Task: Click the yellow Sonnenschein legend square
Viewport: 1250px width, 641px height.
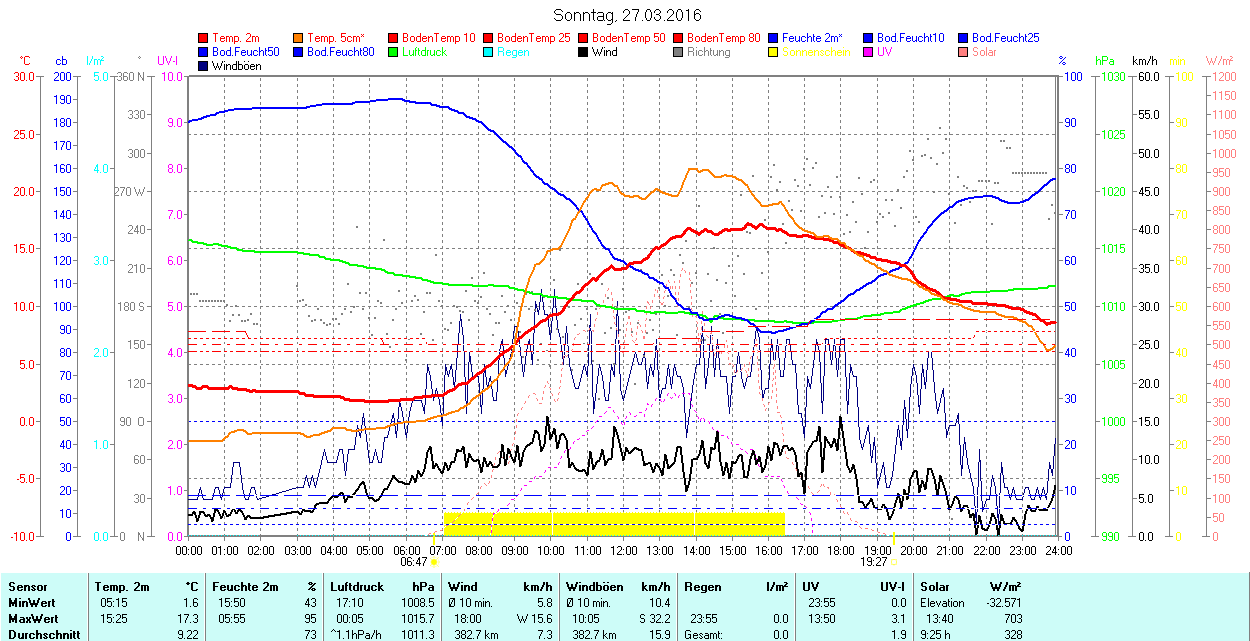Action: [774, 52]
